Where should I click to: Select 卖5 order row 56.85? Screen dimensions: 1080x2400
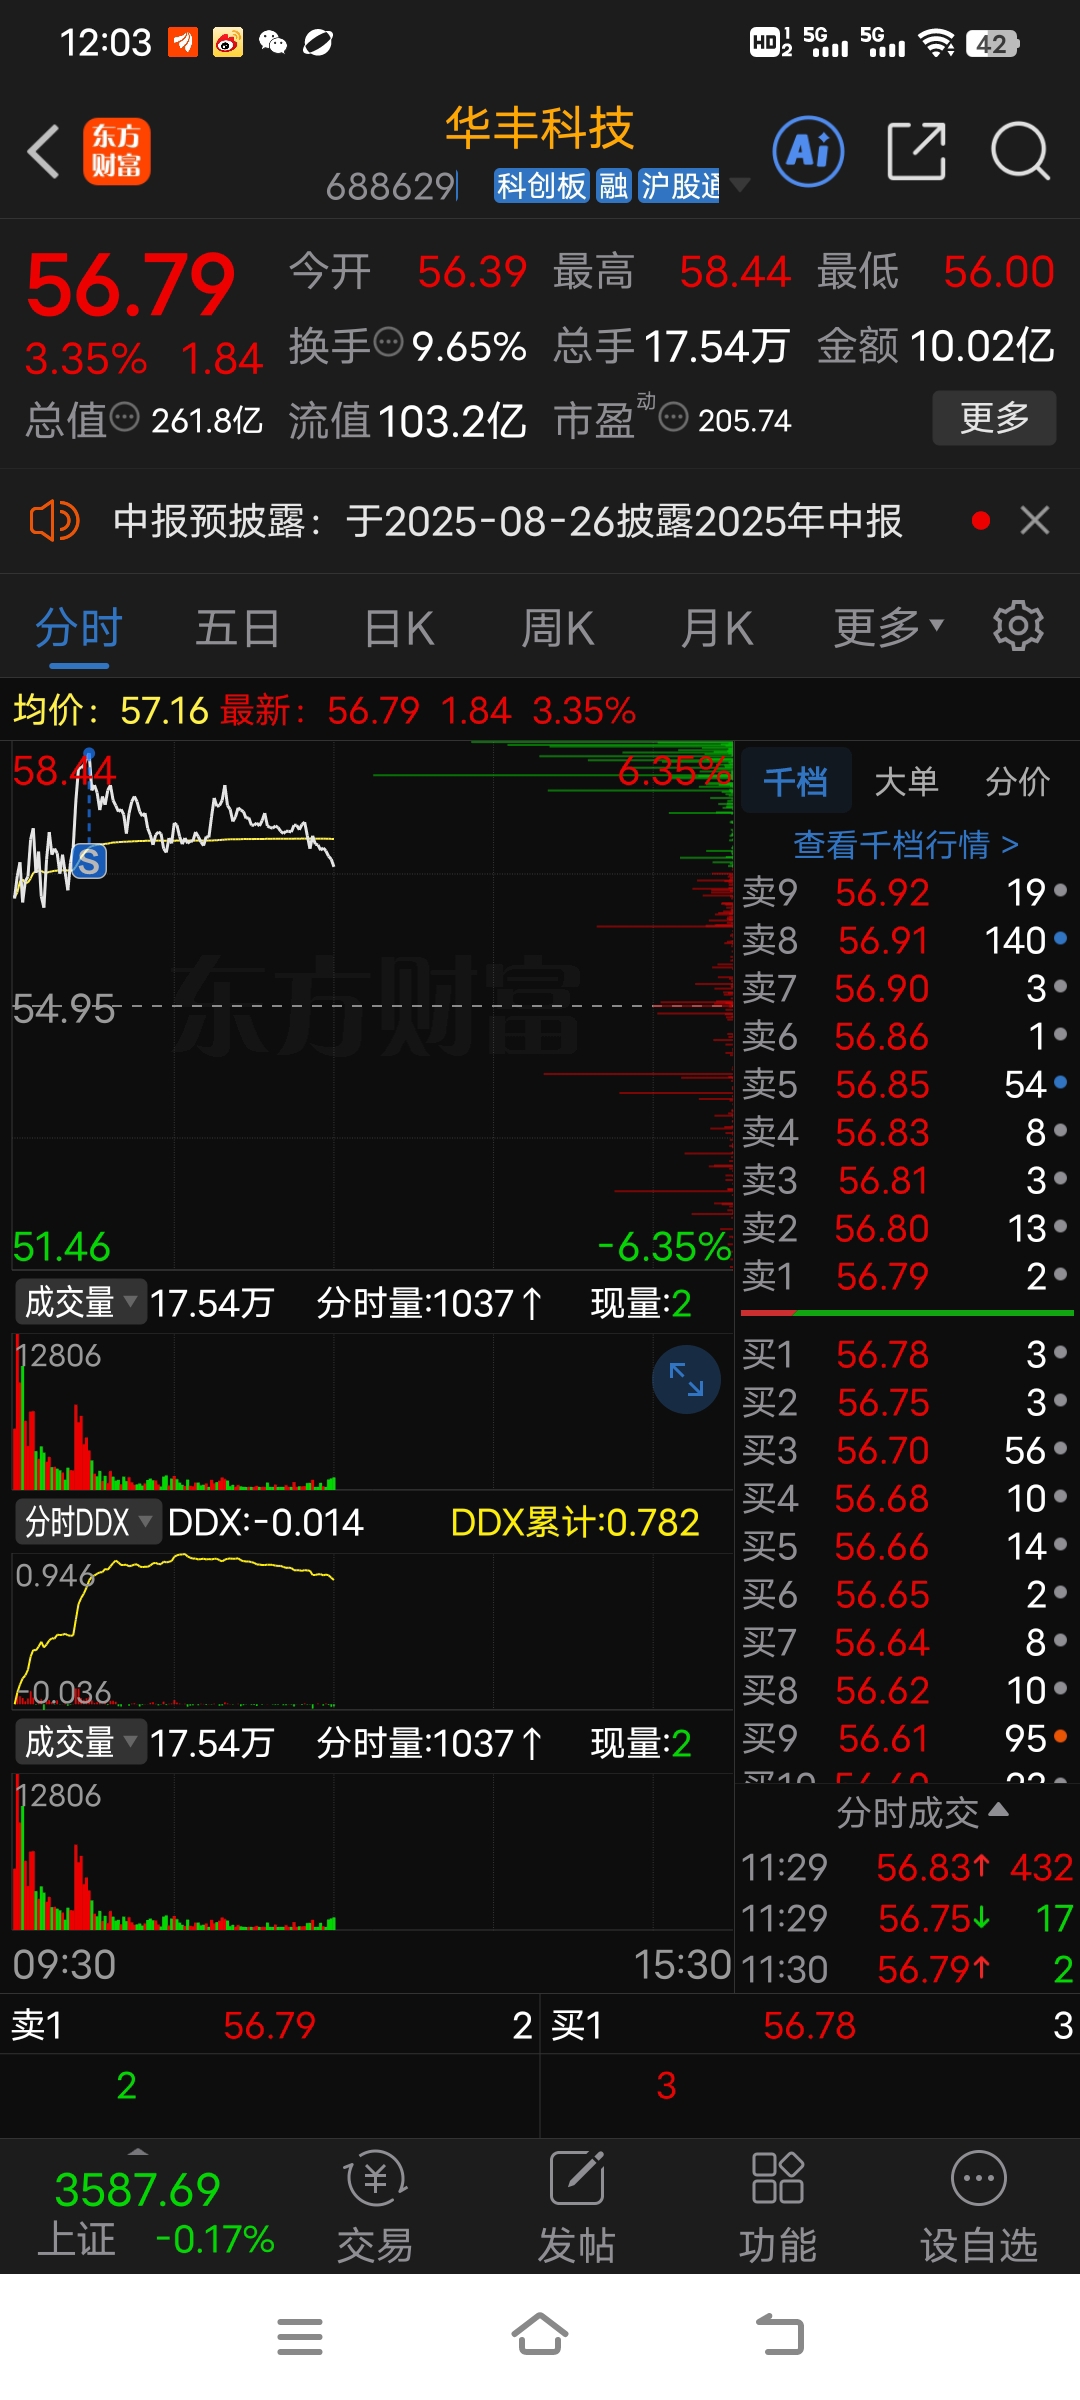pos(905,1084)
